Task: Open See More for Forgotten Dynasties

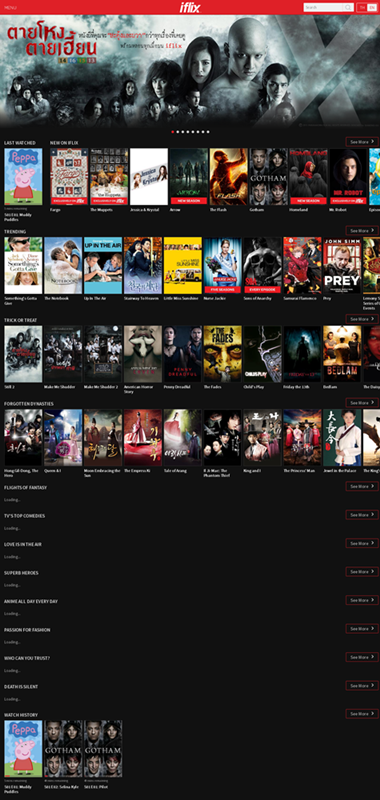Action: [362, 403]
